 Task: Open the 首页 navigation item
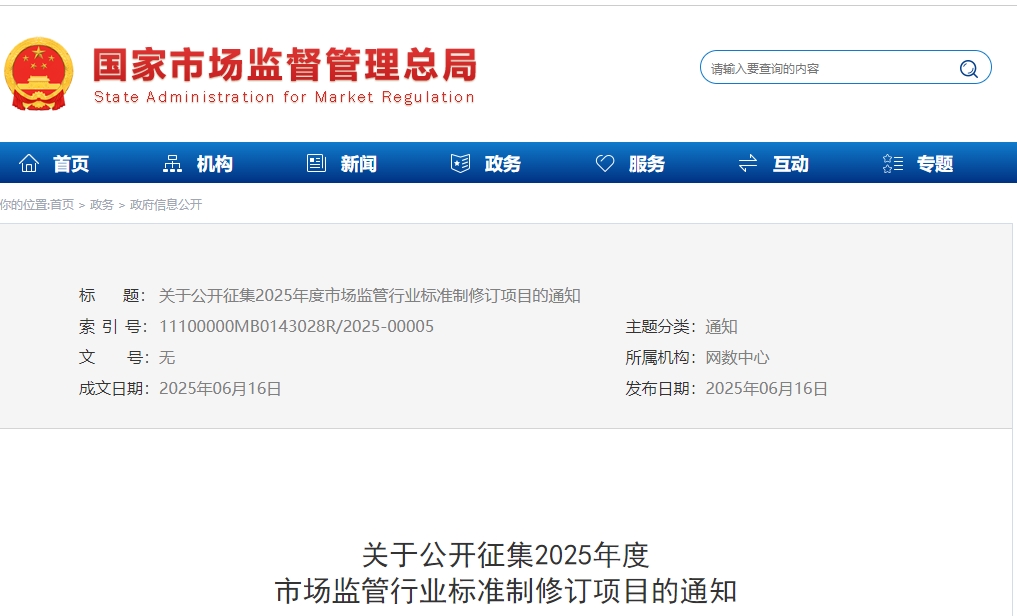(71, 163)
